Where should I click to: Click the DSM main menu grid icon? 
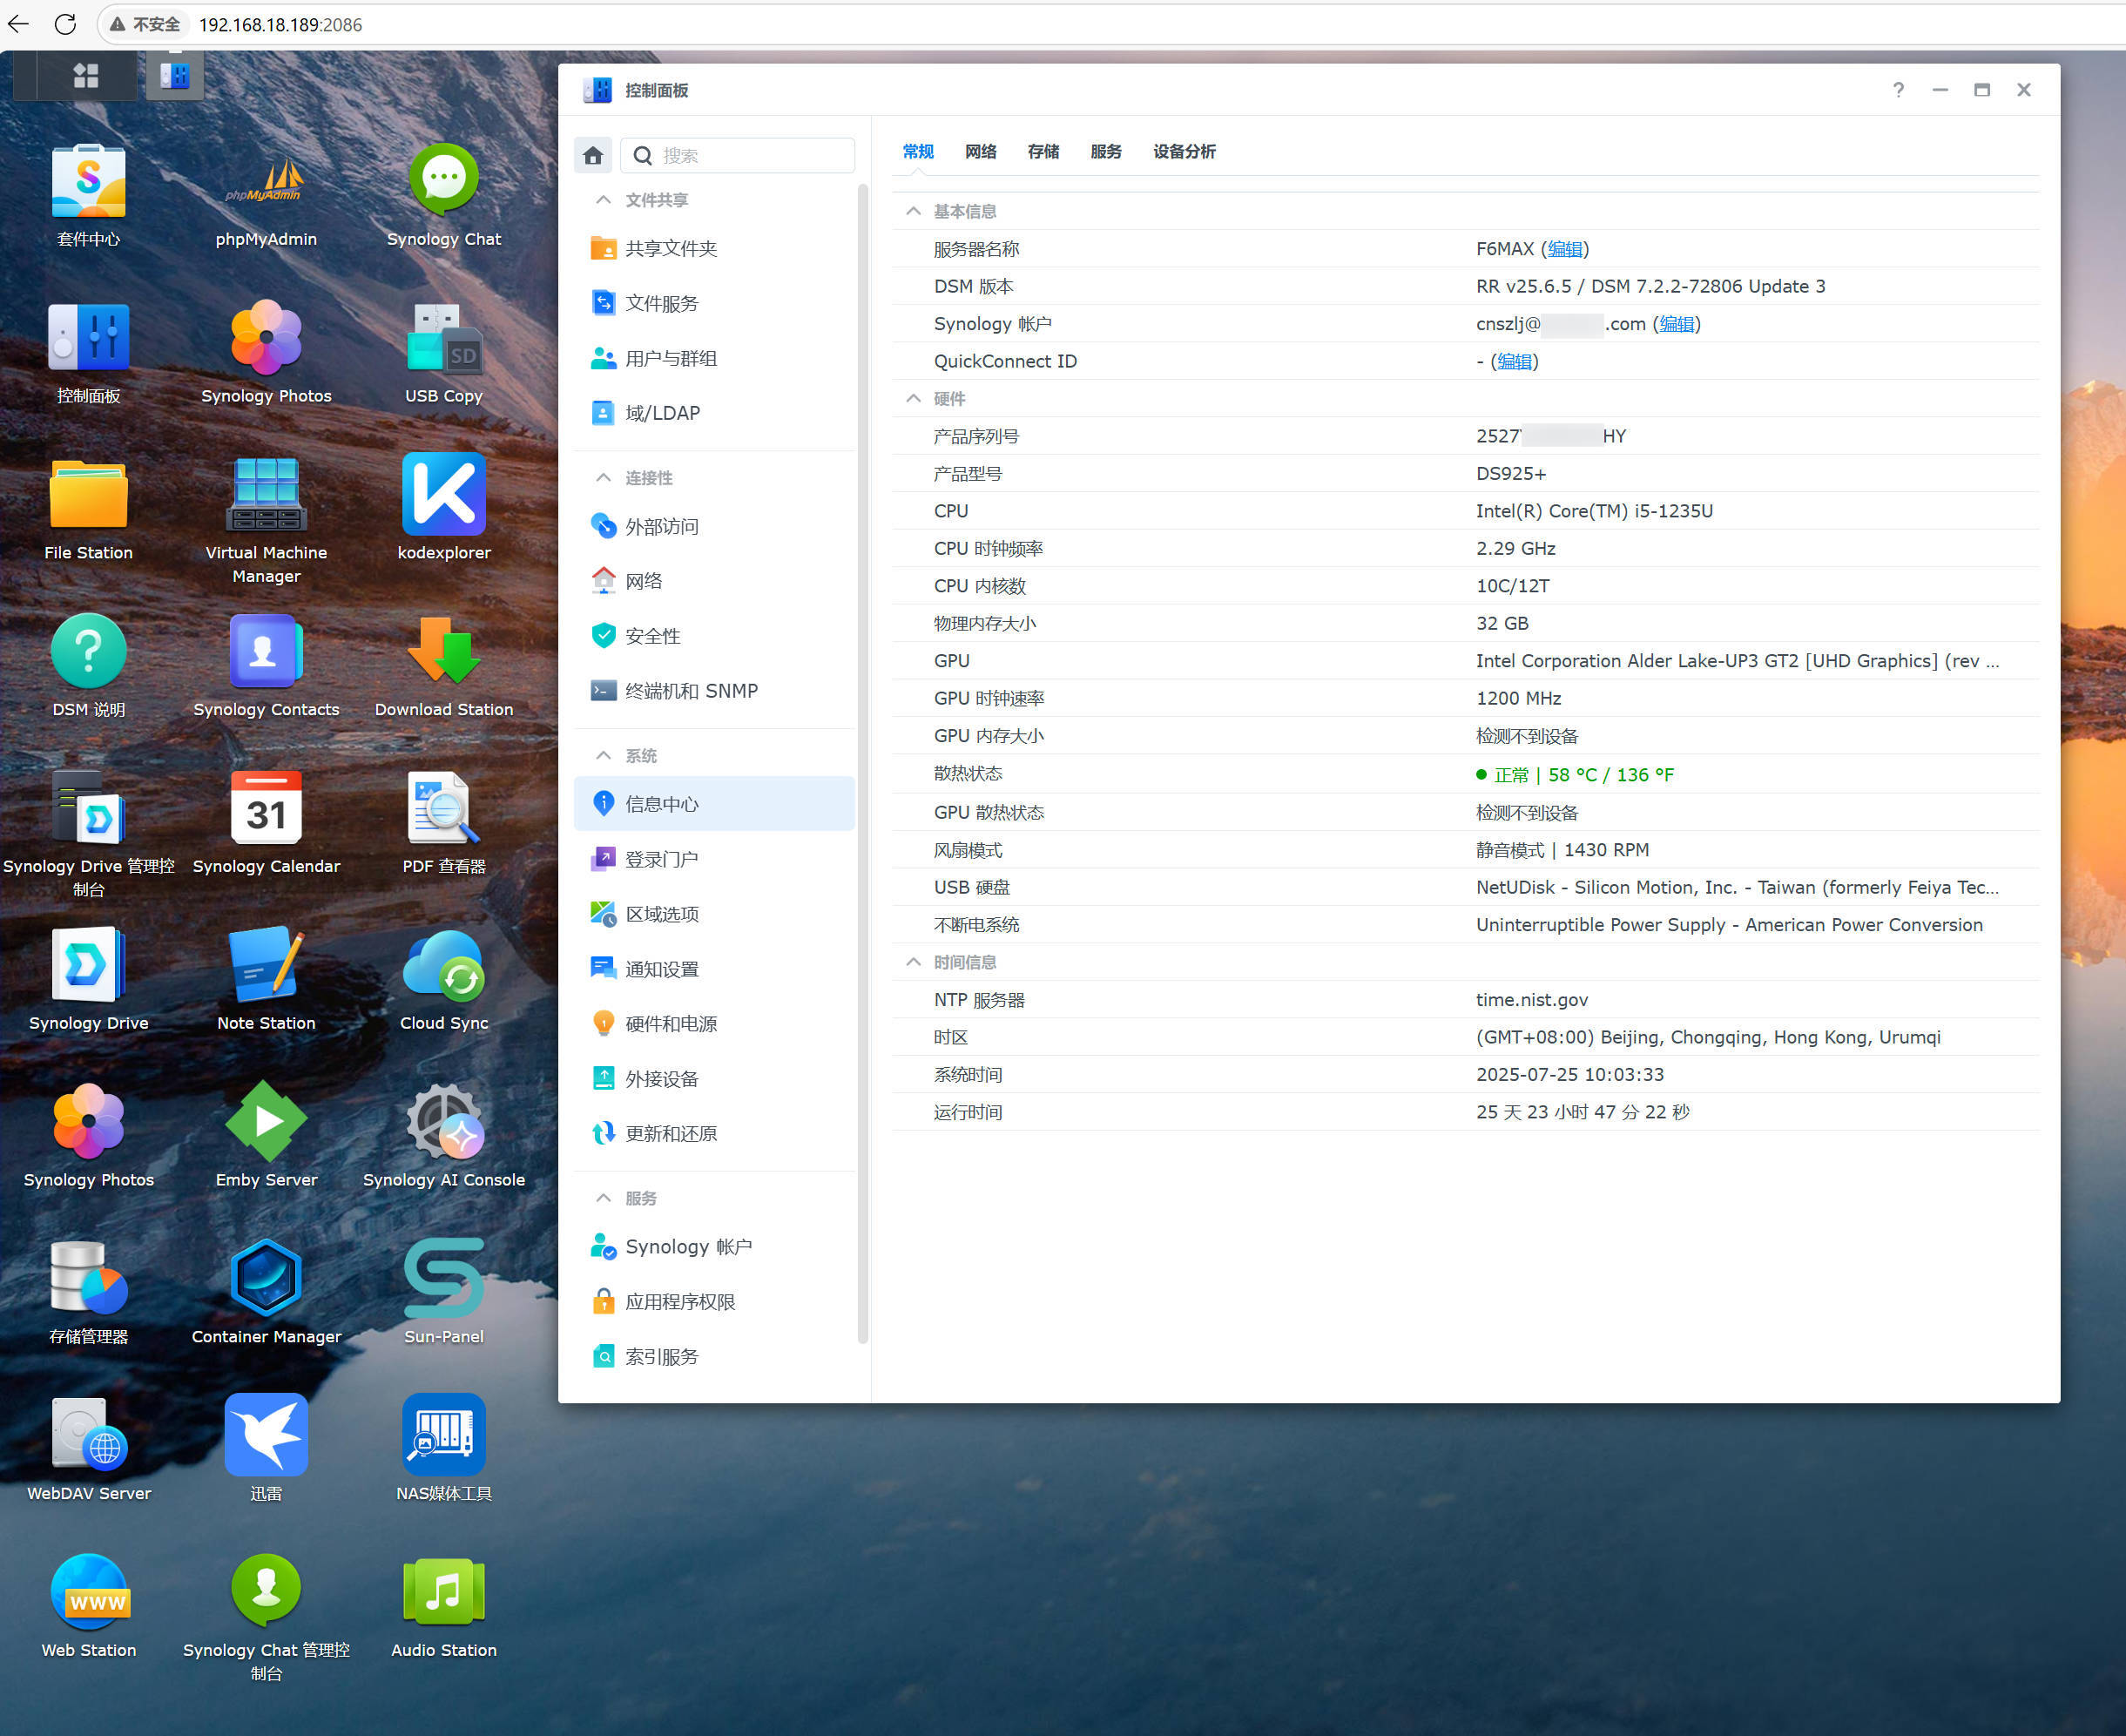coord(86,76)
